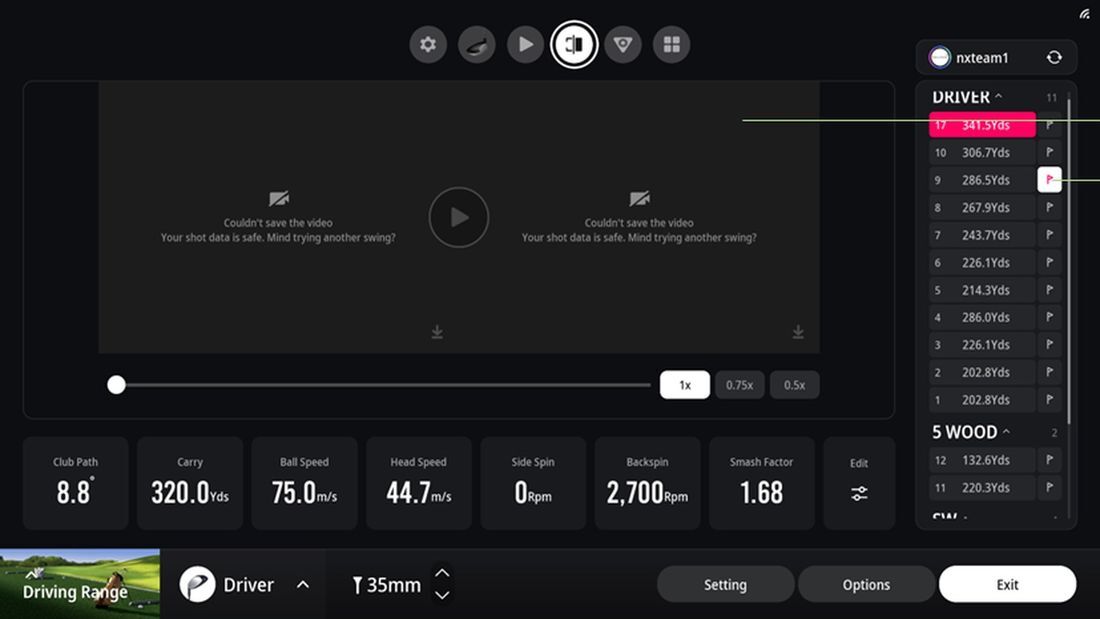Increase the 35mm tee height
Screen dimensions: 1100x619
442,573
